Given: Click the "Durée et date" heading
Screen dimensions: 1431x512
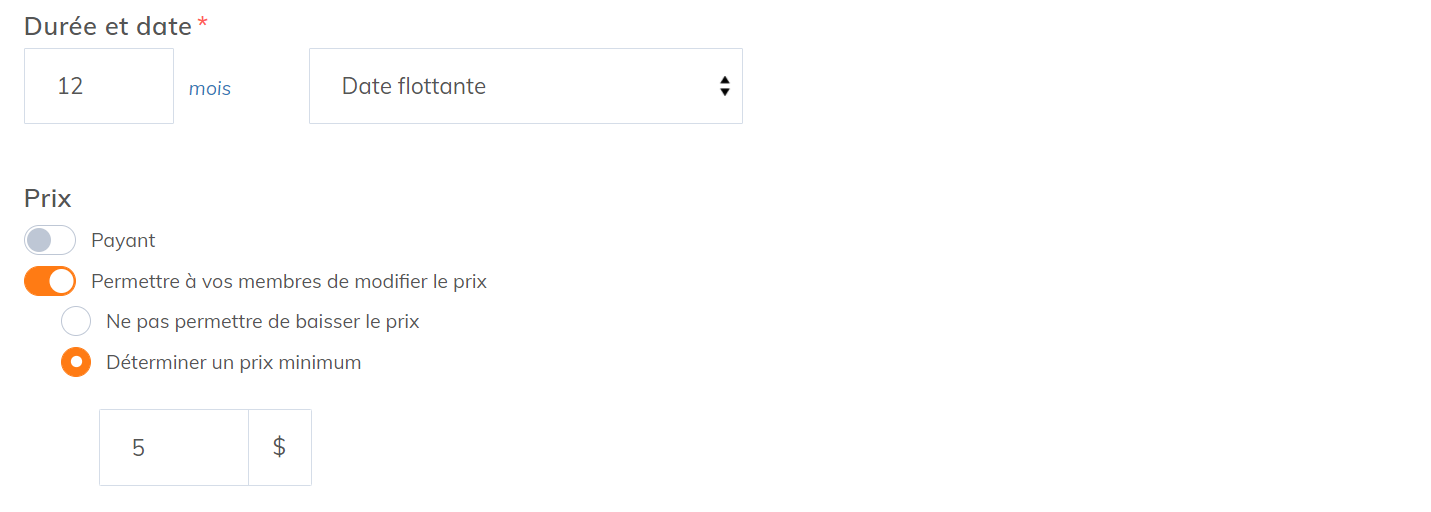Looking at the screenshot, I should point(108,26).
